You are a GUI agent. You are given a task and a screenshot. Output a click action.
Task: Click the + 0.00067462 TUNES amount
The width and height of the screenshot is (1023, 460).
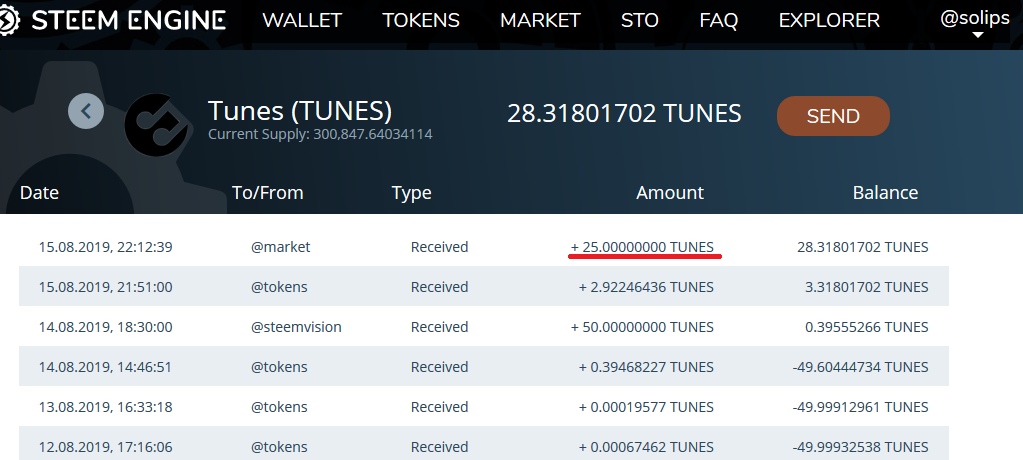pyautogui.click(x=646, y=447)
